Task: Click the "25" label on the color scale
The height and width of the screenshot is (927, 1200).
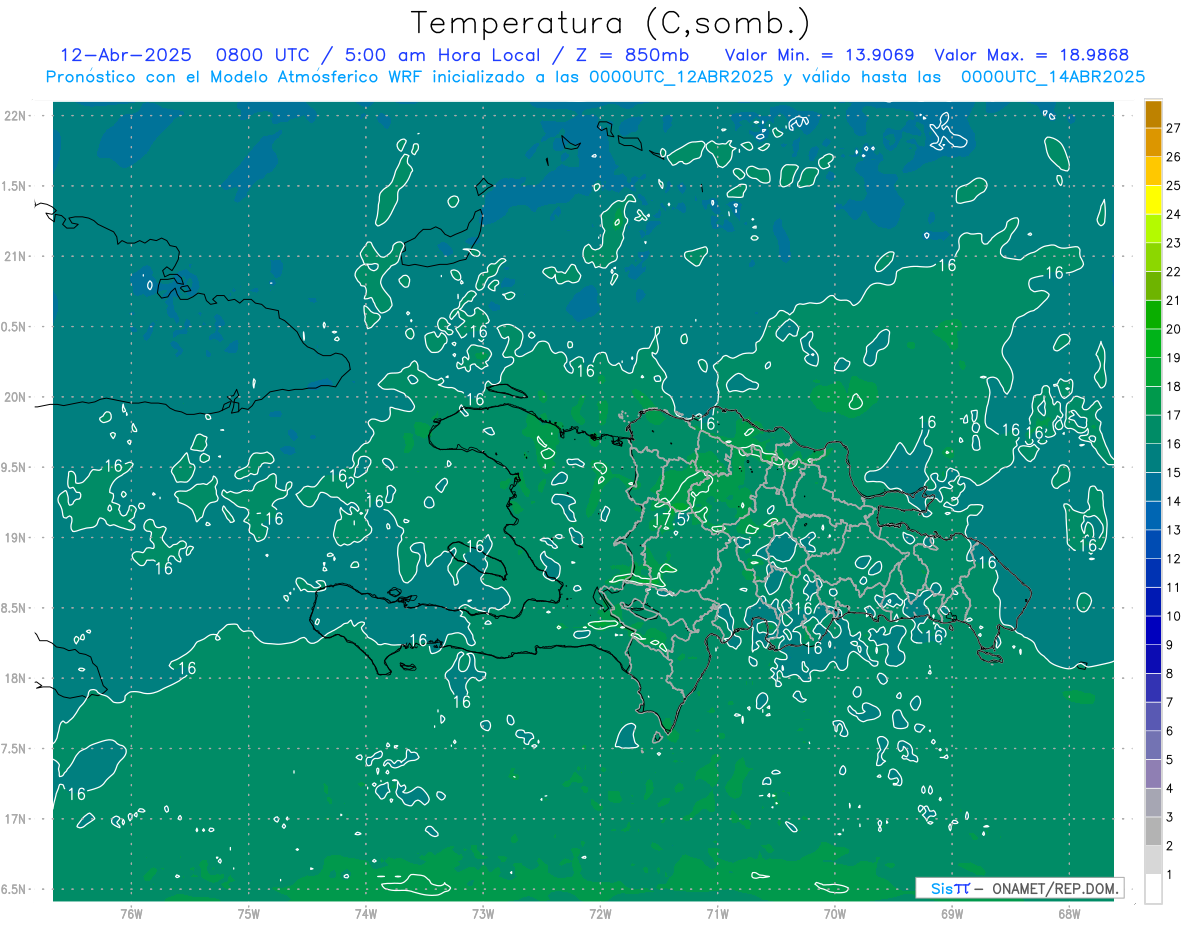Action: point(1174,185)
